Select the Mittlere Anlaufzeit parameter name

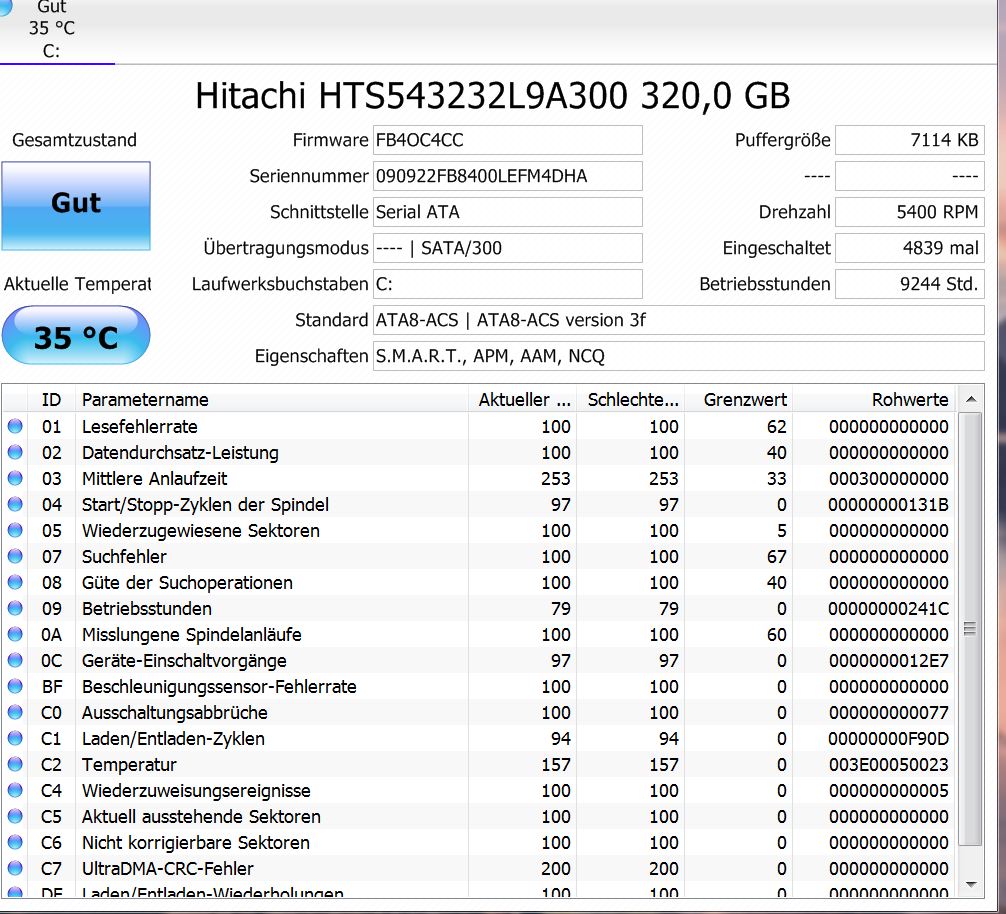pos(154,478)
